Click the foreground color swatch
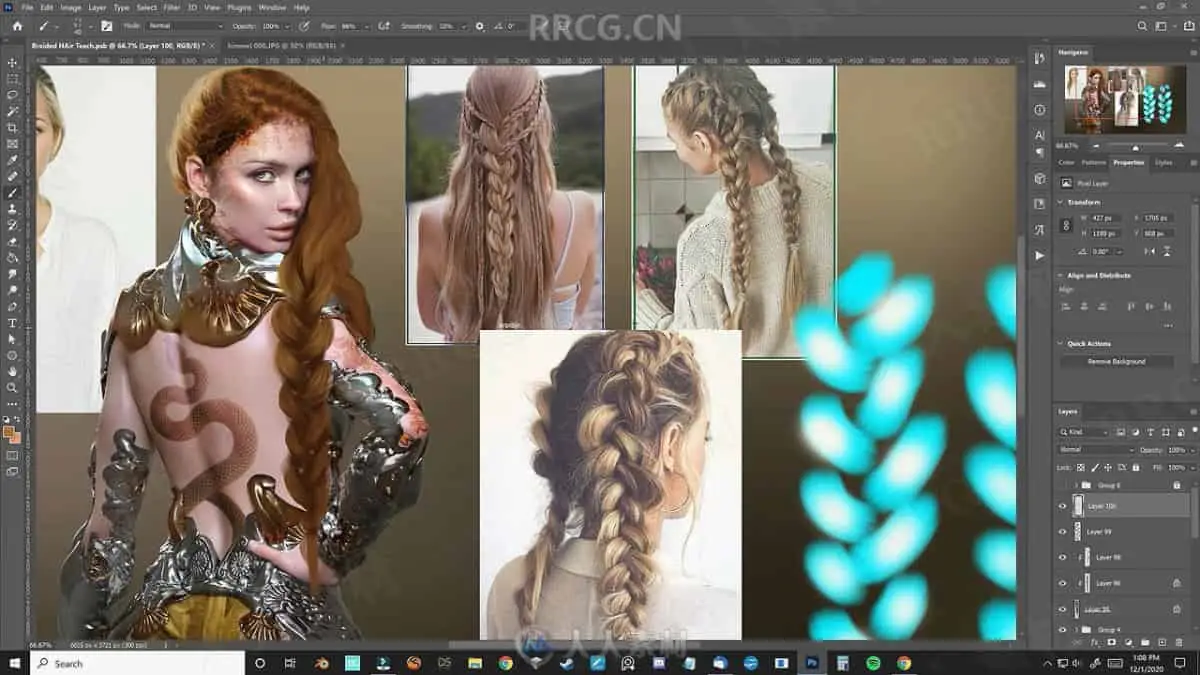The height and width of the screenshot is (675, 1200). coord(9,433)
